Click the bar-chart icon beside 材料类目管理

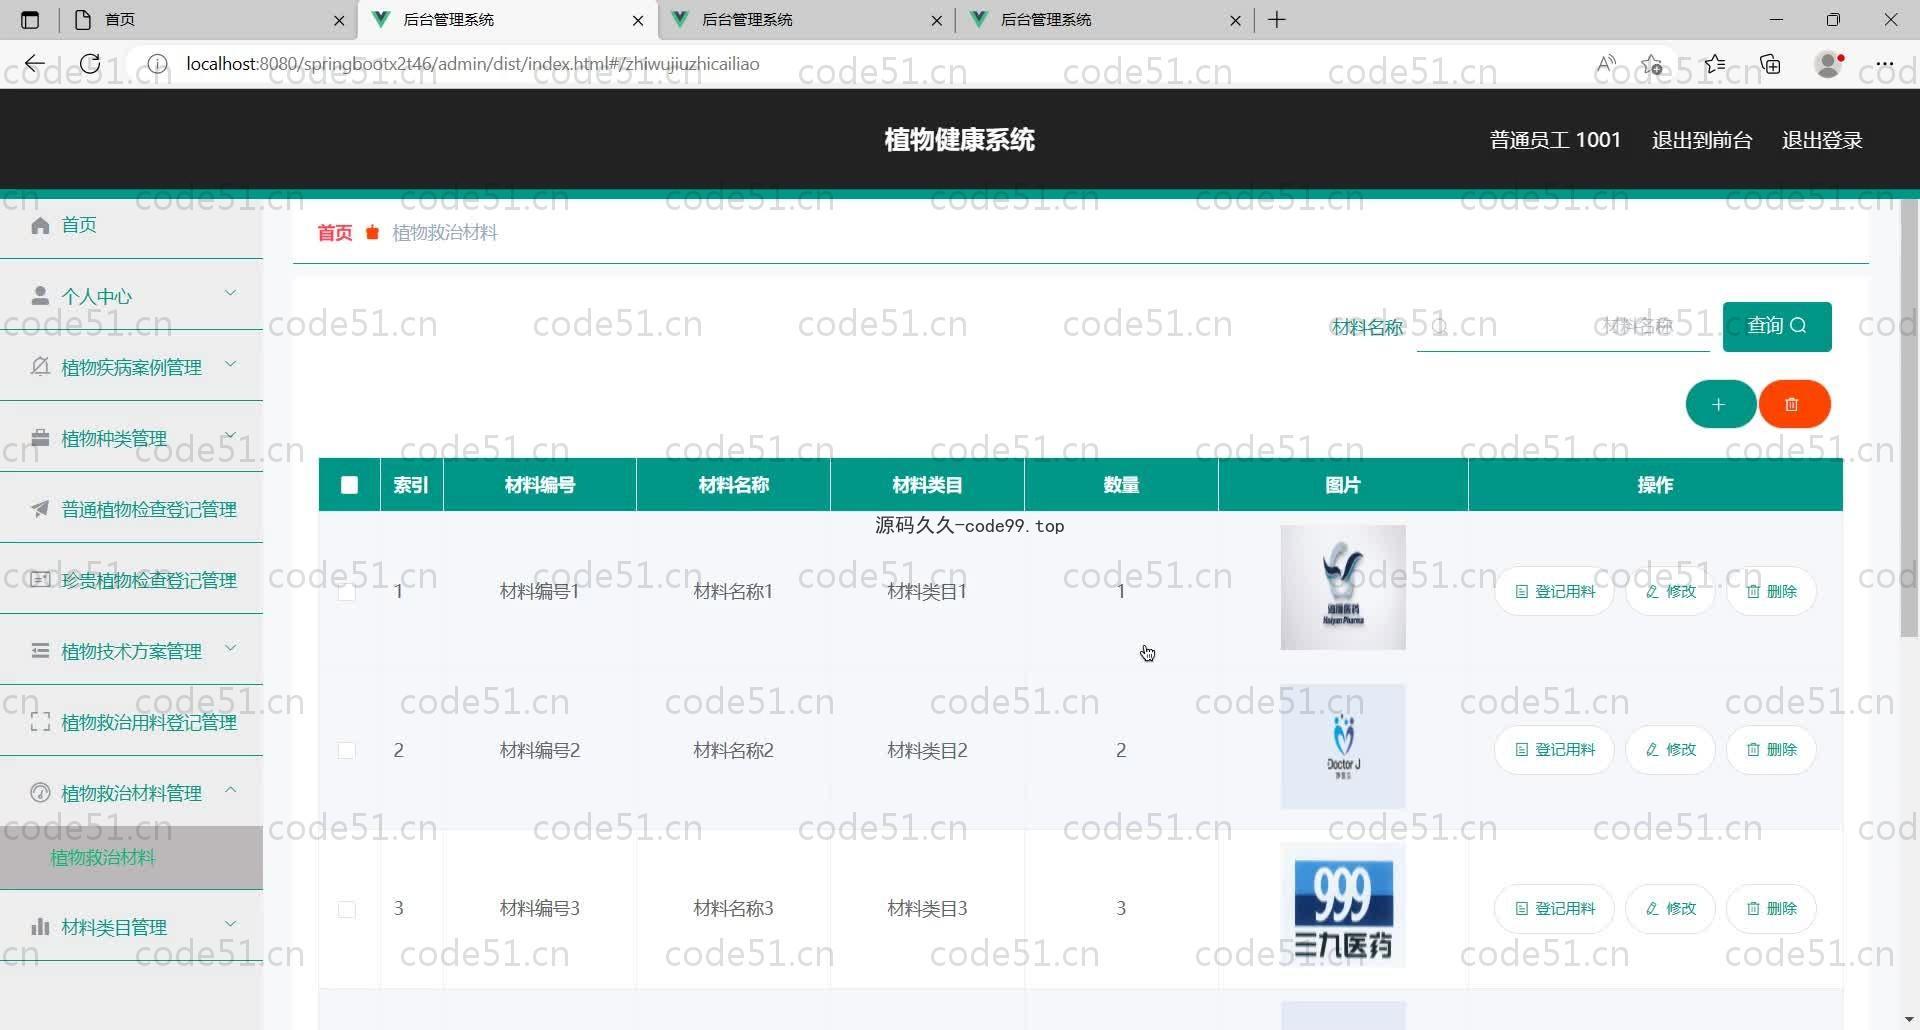coord(40,927)
